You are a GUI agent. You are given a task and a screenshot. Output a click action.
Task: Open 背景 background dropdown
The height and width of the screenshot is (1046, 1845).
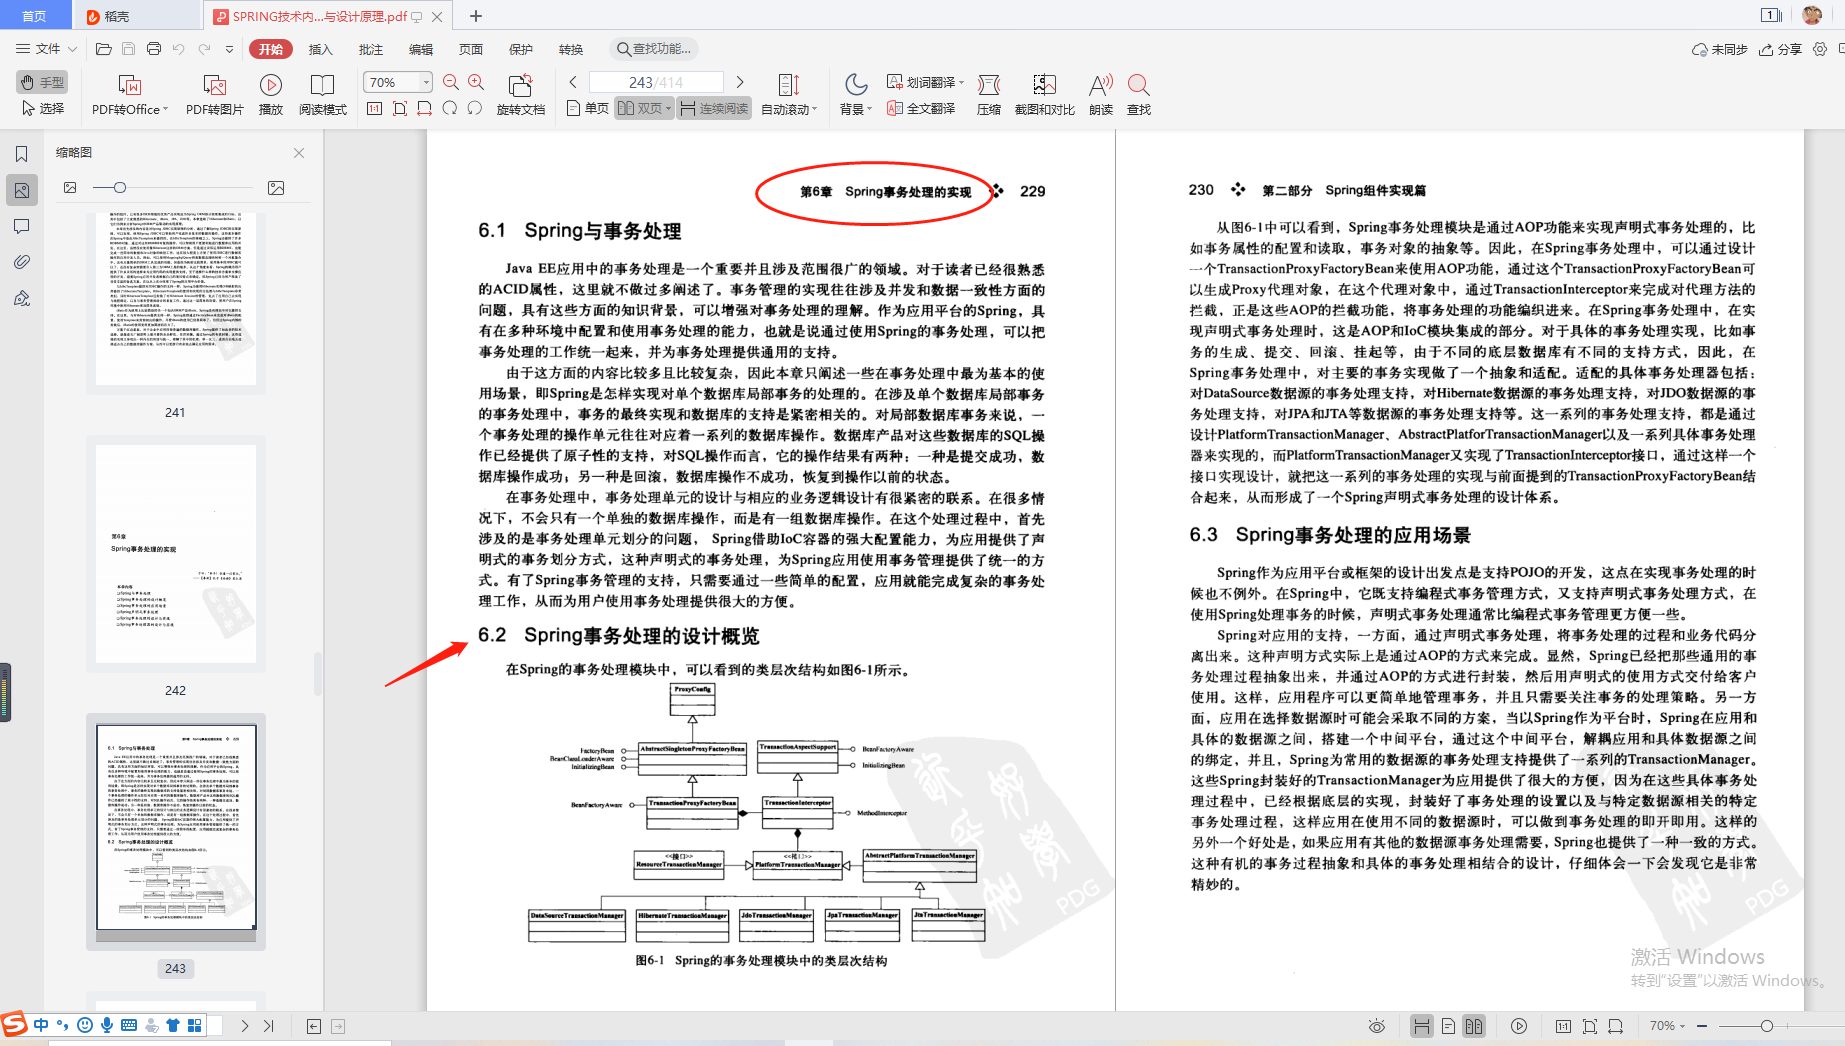pos(855,109)
